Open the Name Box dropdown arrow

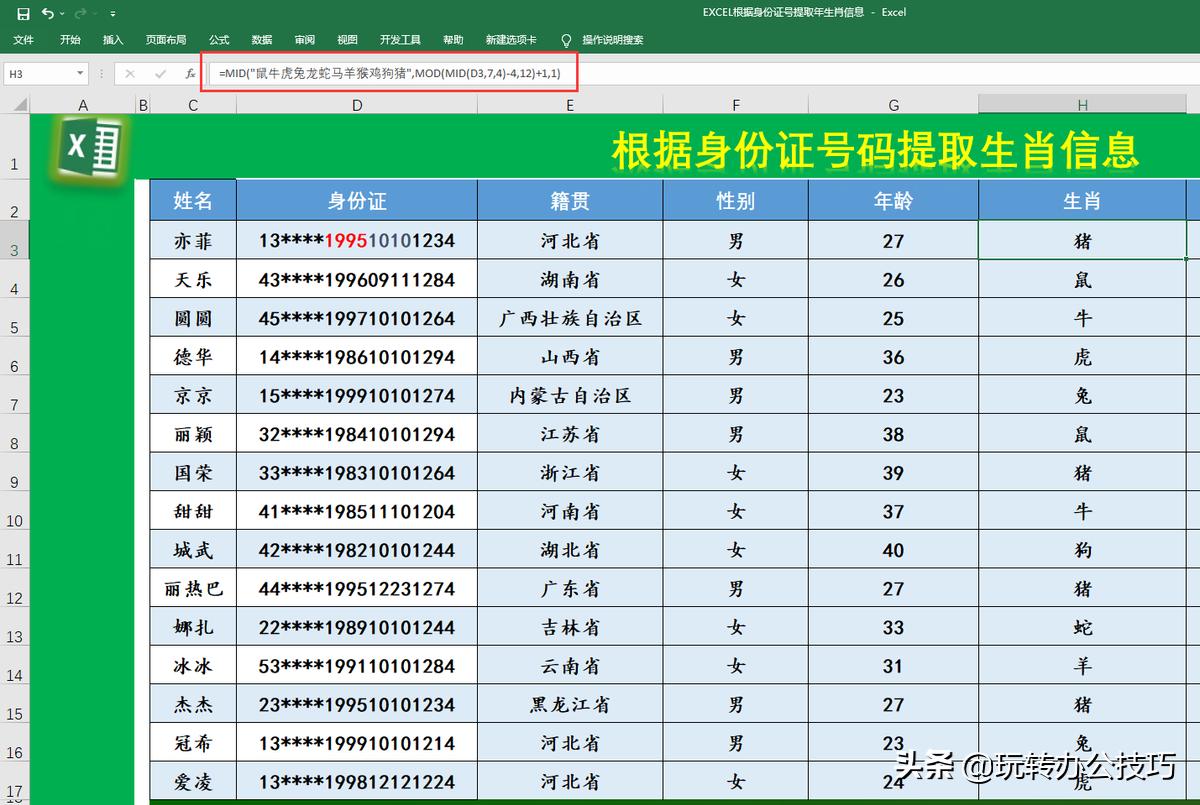[80, 73]
